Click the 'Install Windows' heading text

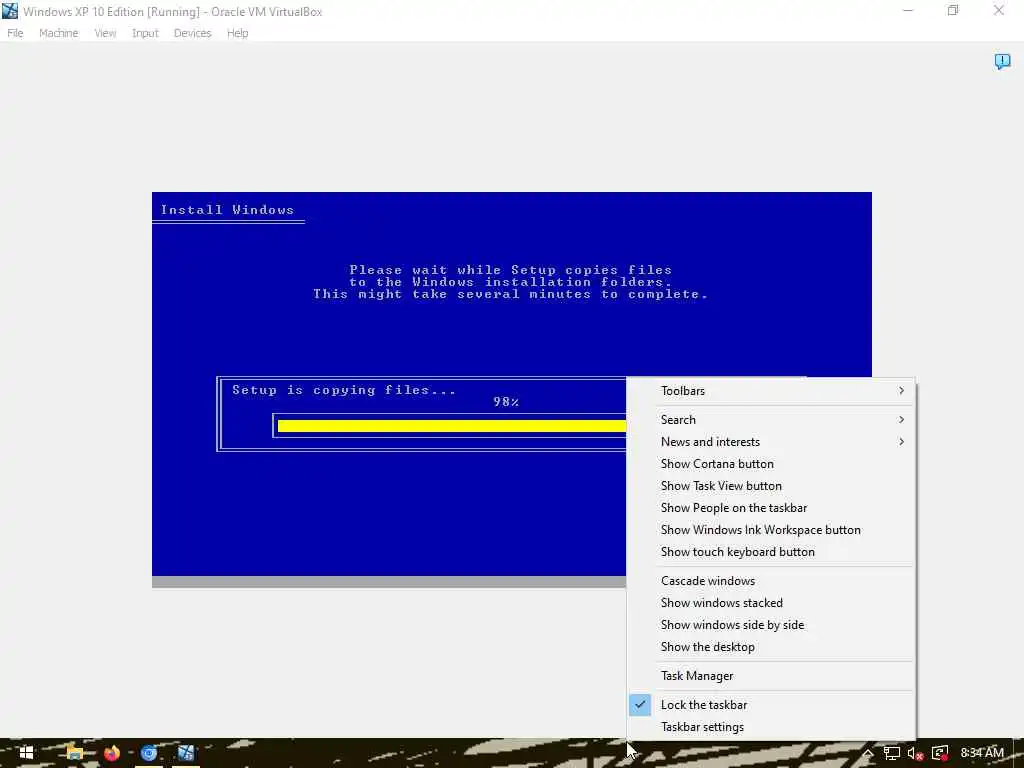point(227,210)
